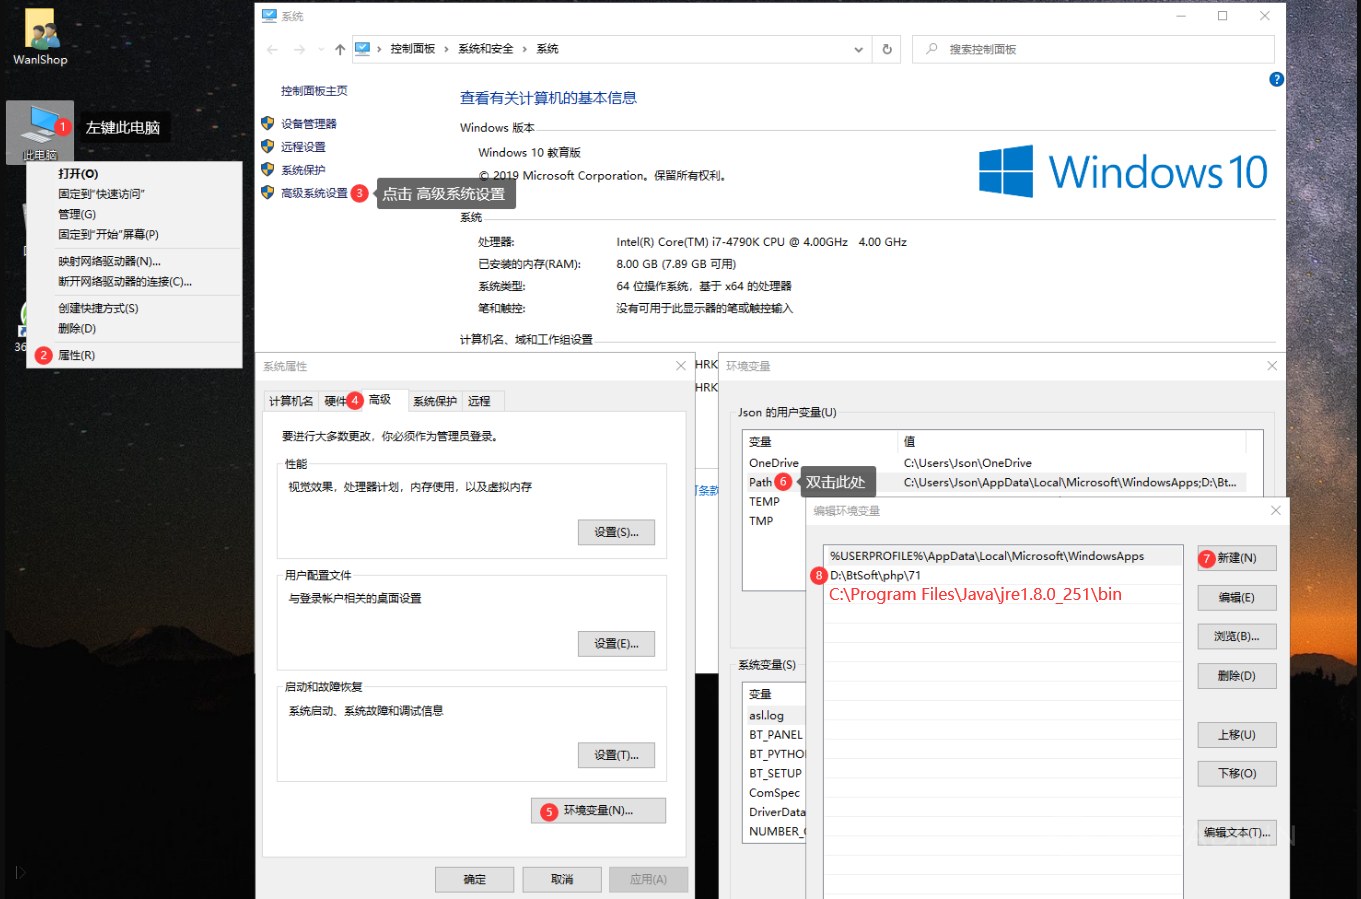Confirm 系统属性 with 确定

click(x=475, y=879)
